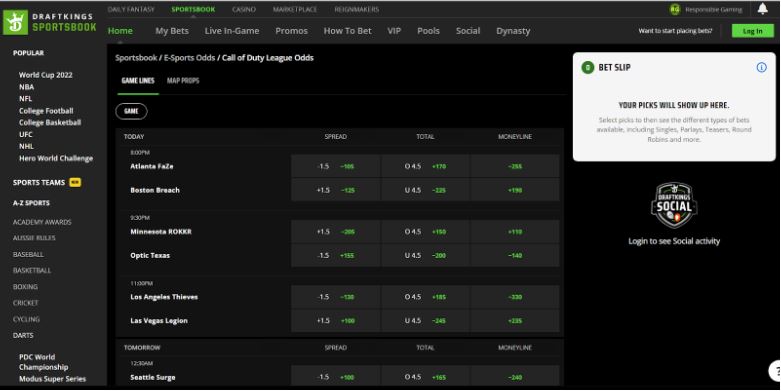Click the Responsible Gaming RG badge
This screenshot has height=391, width=781.
[675, 9]
